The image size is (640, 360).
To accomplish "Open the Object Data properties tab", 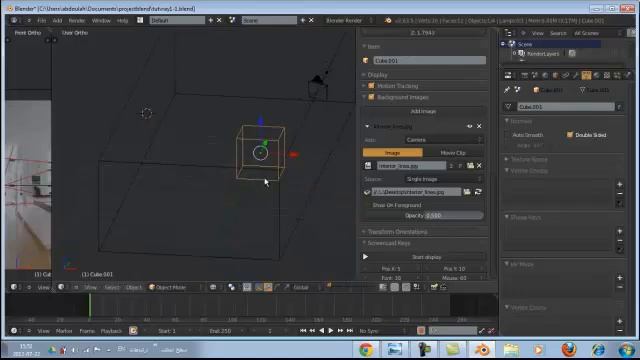I will coord(586,75).
